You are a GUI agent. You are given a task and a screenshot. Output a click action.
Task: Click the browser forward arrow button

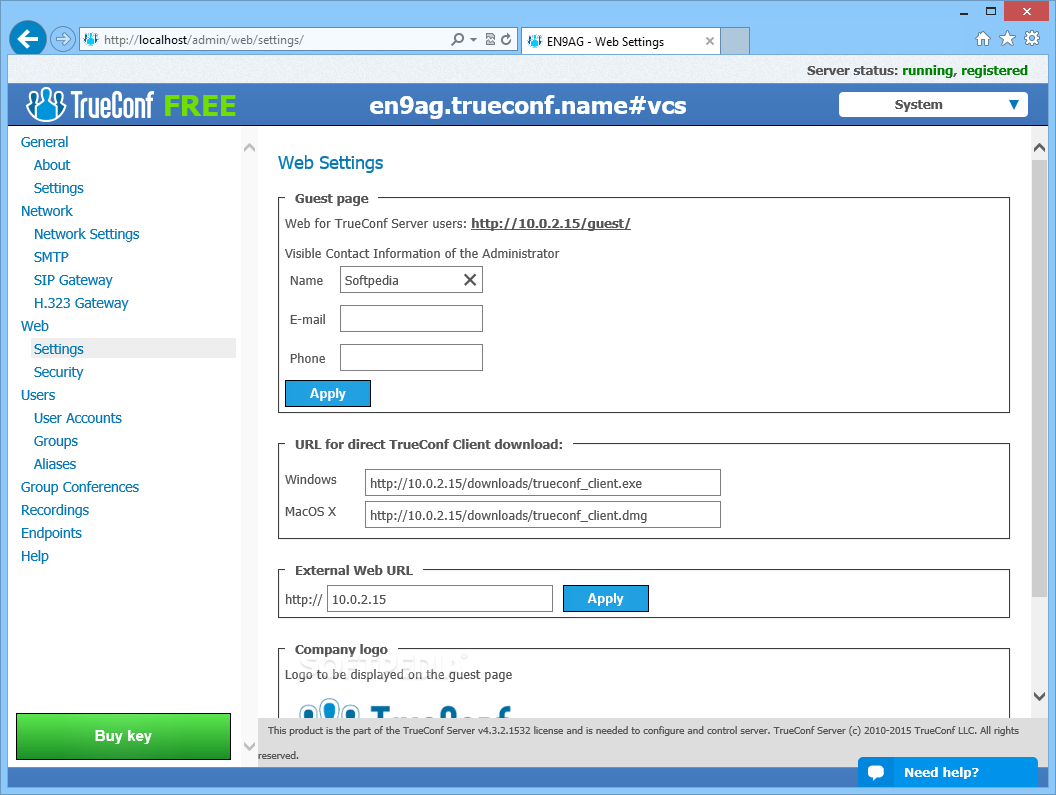[x=63, y=39]
